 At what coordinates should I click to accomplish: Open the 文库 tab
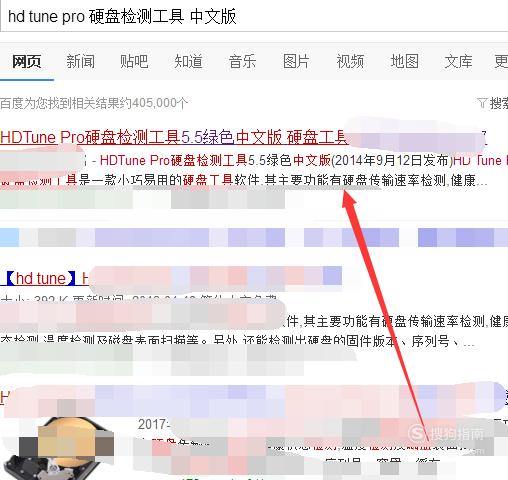point(458,61)
